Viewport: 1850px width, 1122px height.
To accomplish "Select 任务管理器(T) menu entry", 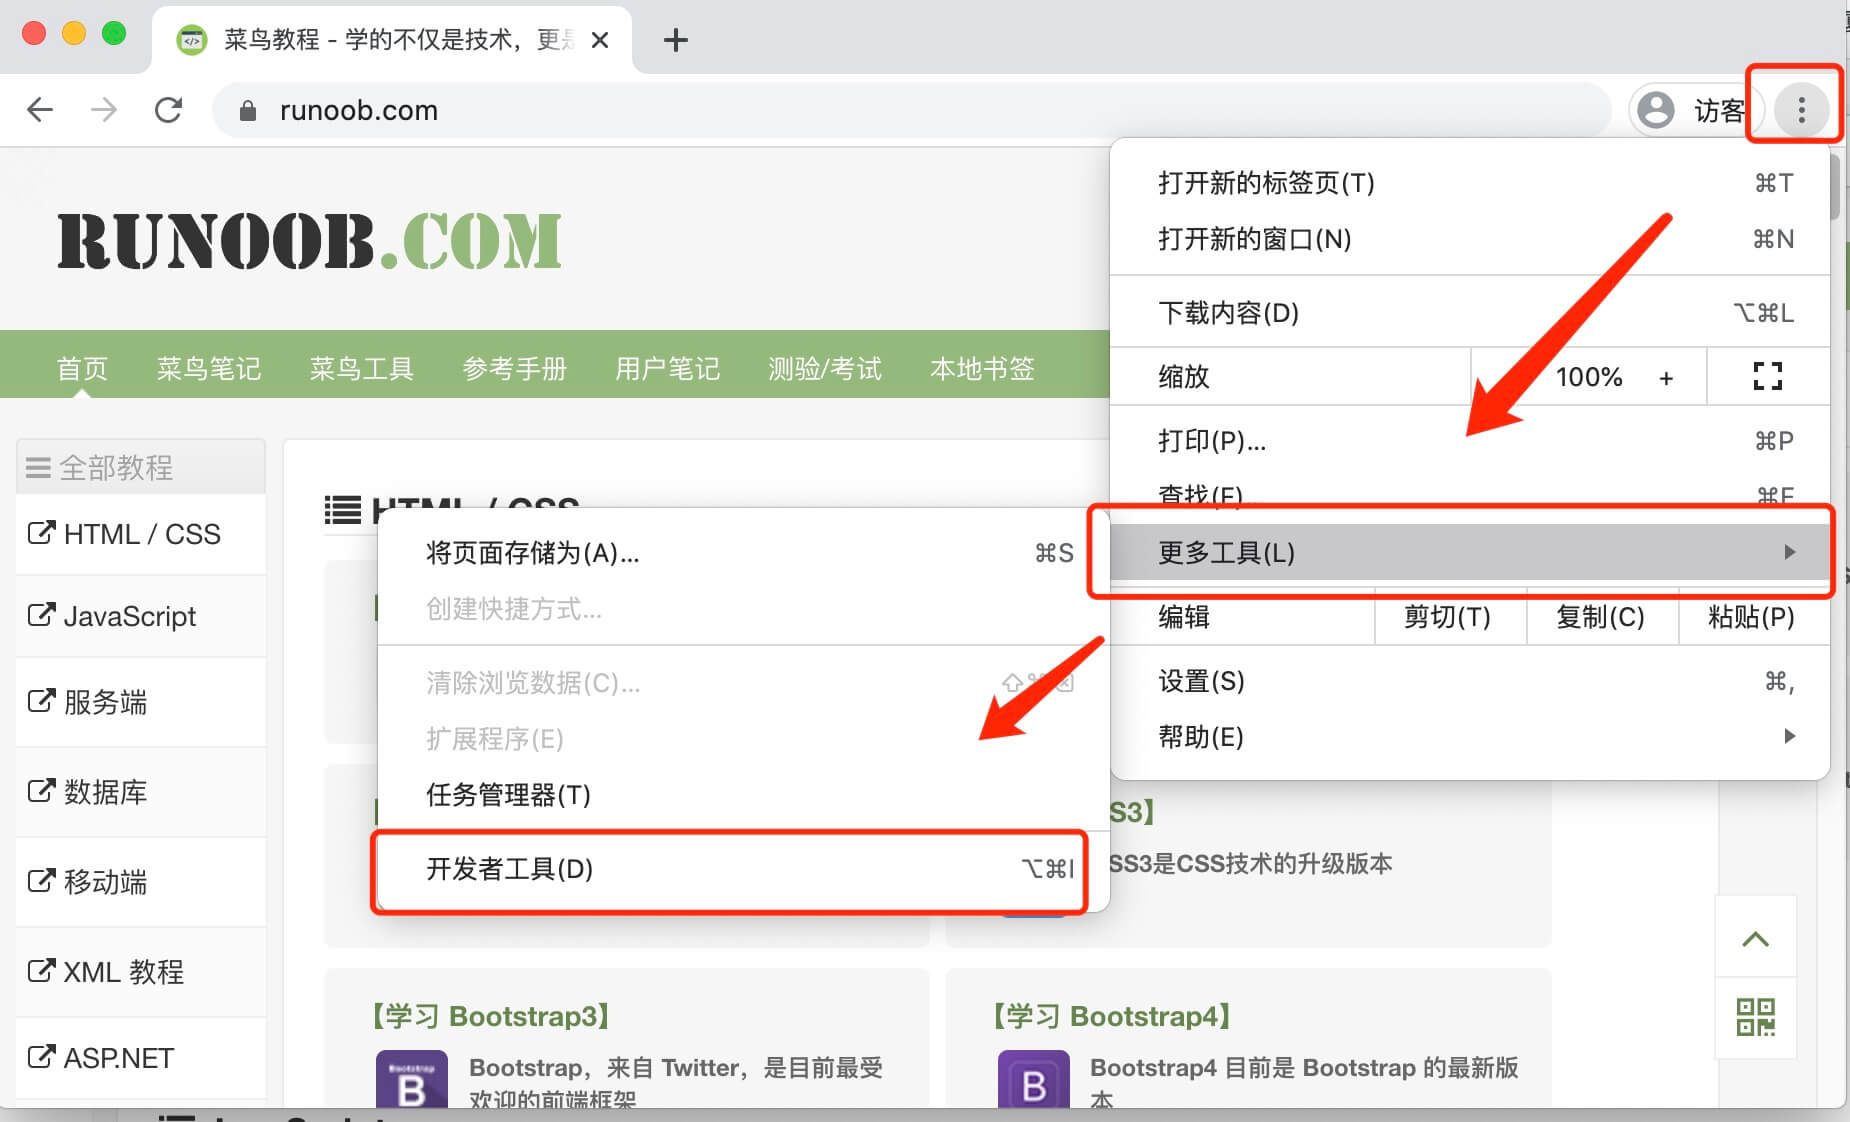I will click(x=506, y=796).
